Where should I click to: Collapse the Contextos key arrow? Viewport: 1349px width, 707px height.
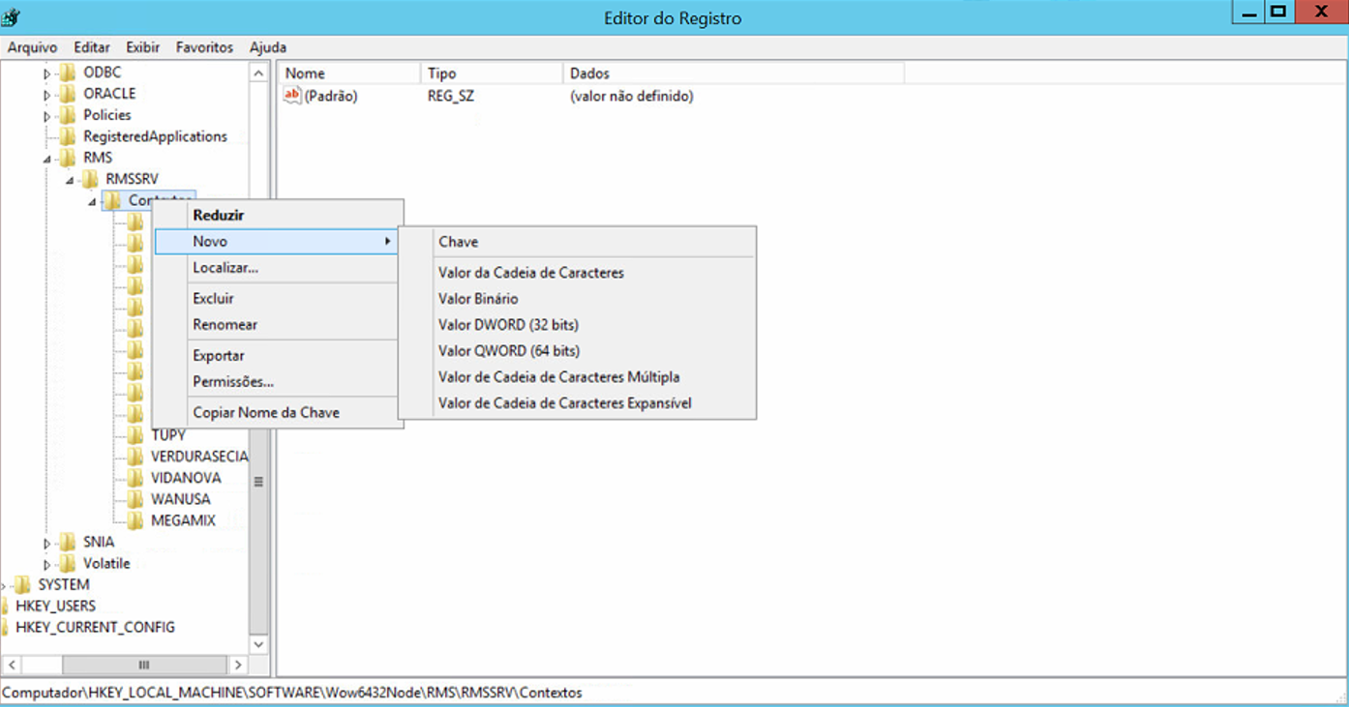92,202
